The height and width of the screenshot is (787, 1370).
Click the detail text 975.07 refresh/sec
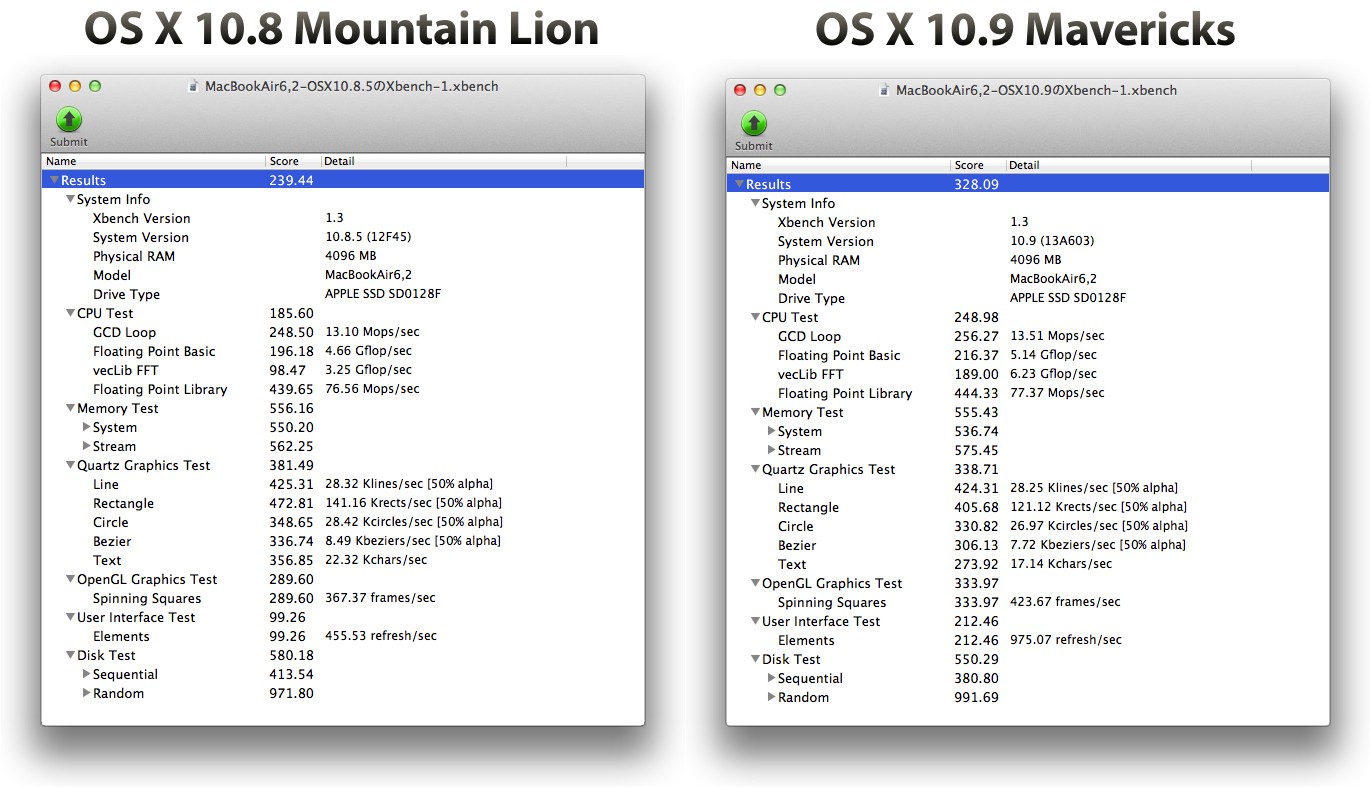point(1066,640)
